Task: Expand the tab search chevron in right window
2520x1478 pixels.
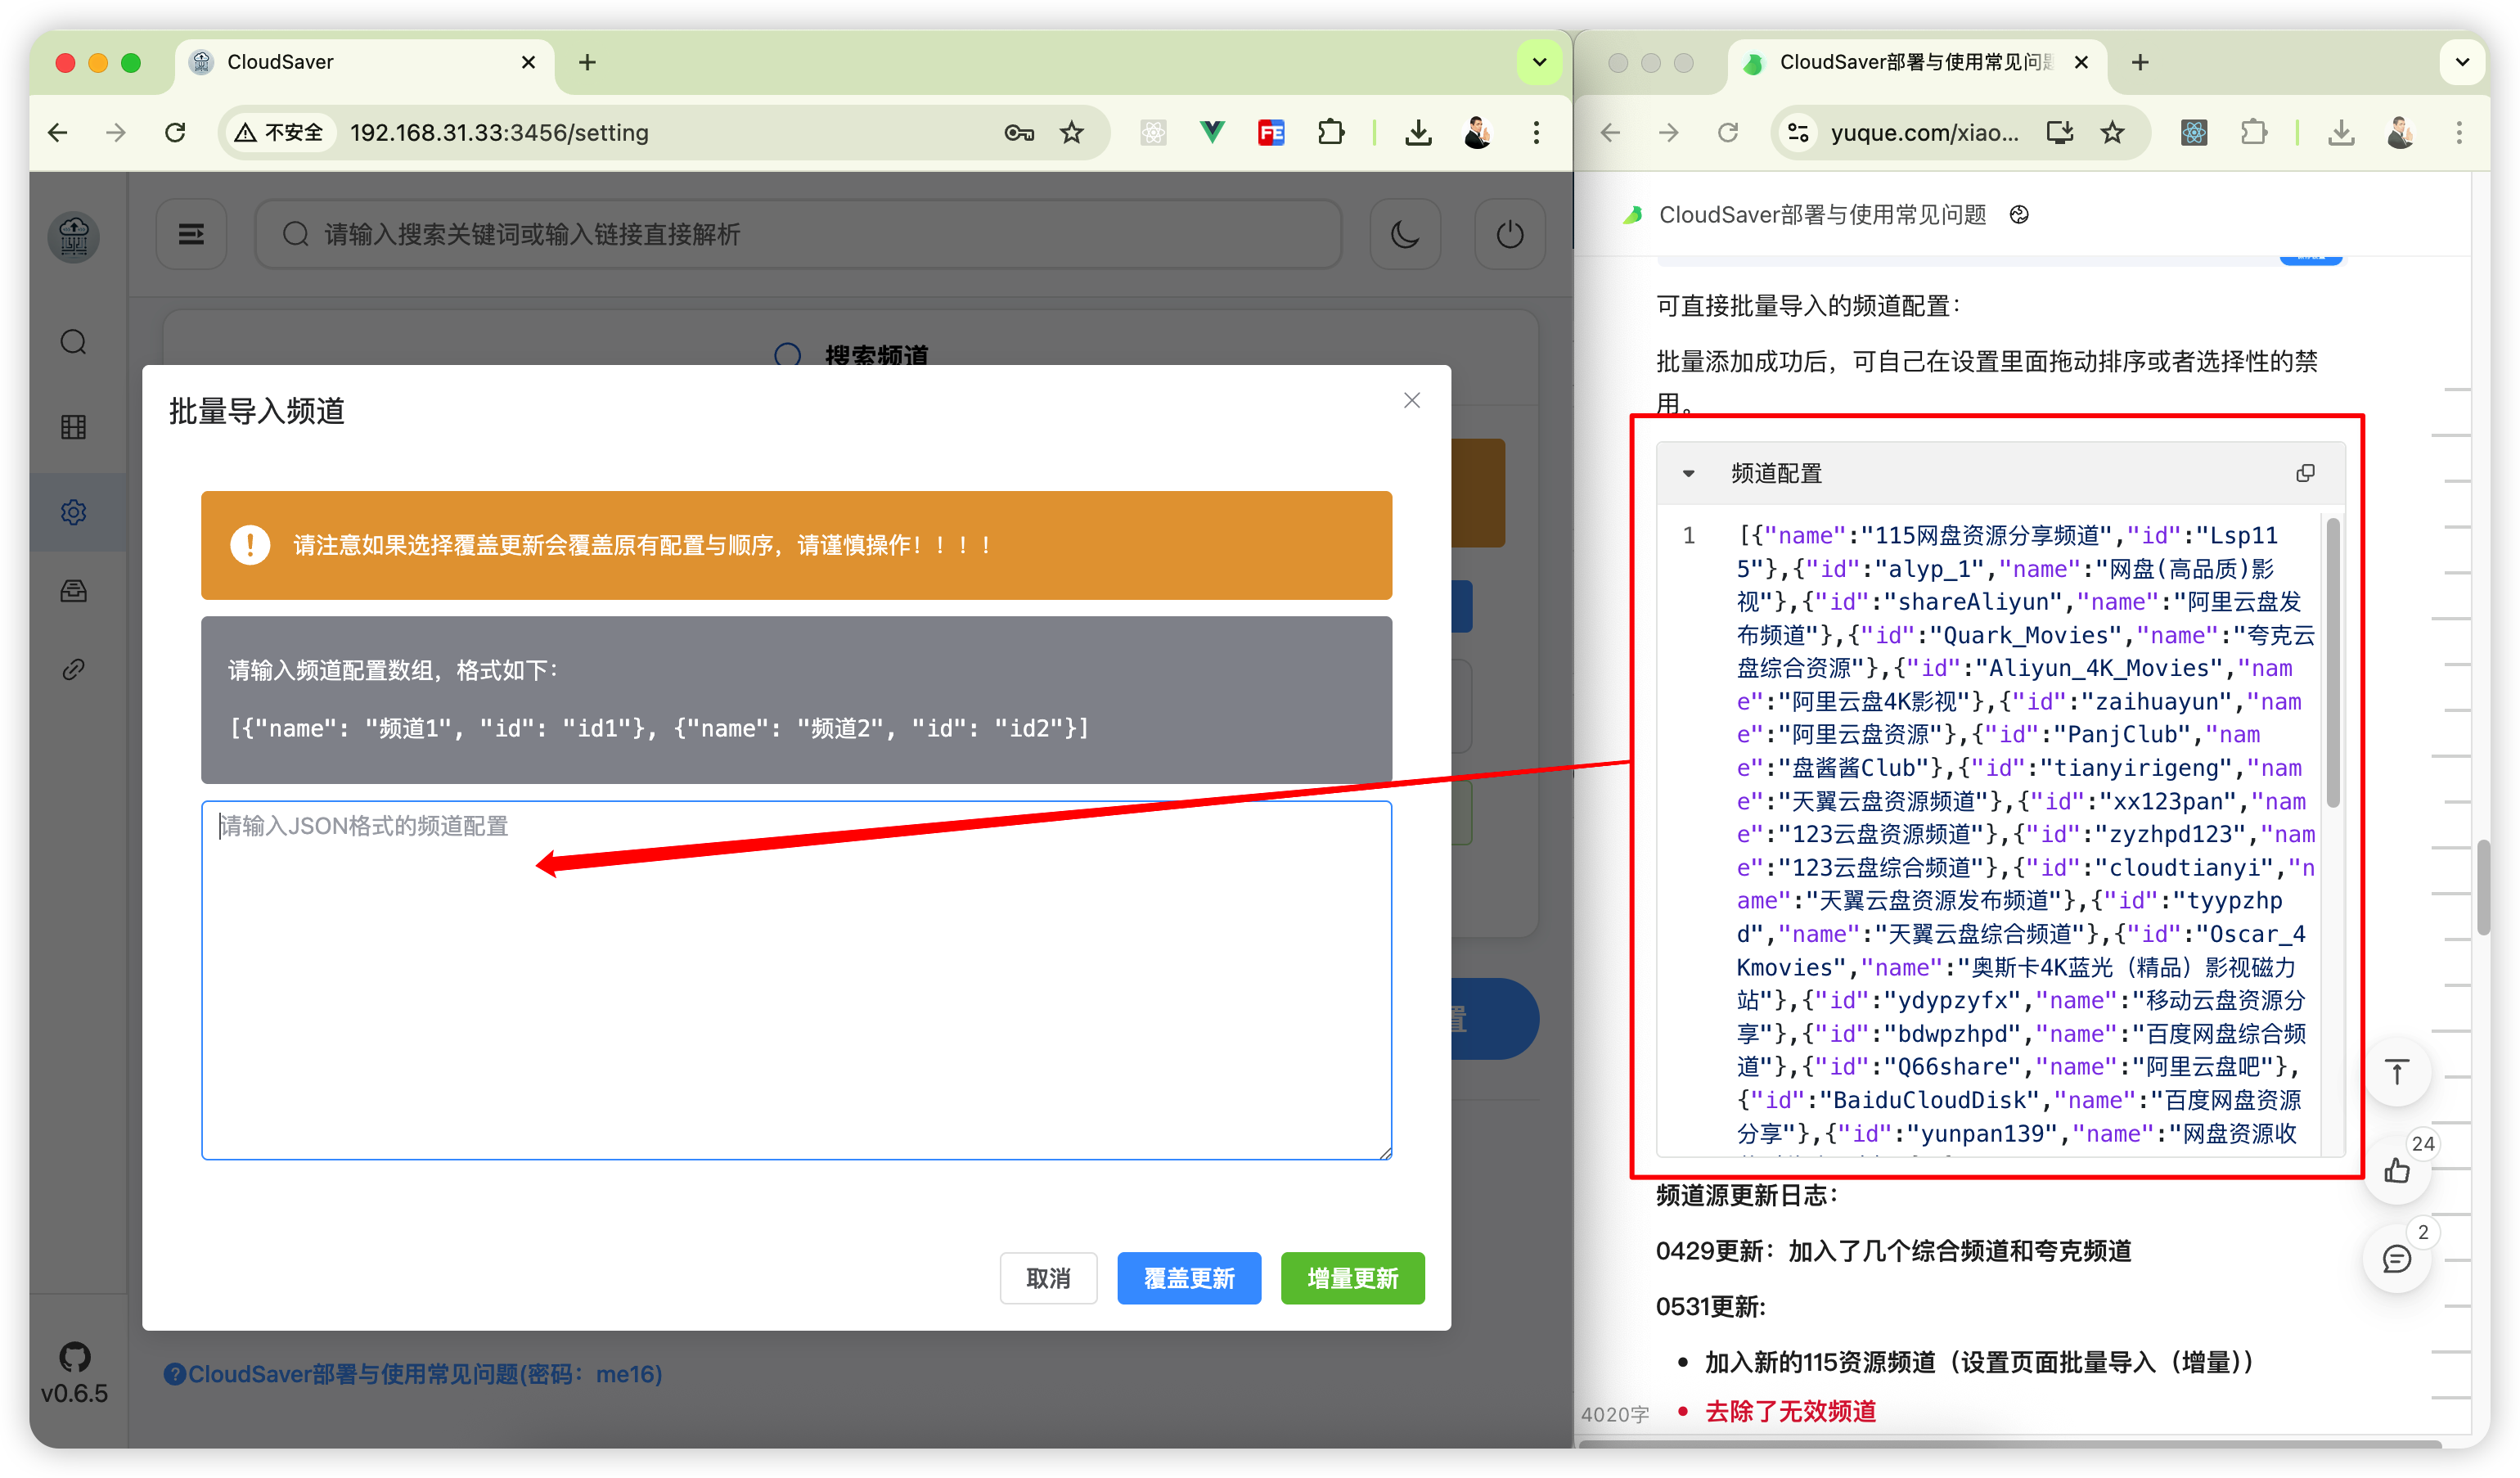Action: coord(2462,62)
